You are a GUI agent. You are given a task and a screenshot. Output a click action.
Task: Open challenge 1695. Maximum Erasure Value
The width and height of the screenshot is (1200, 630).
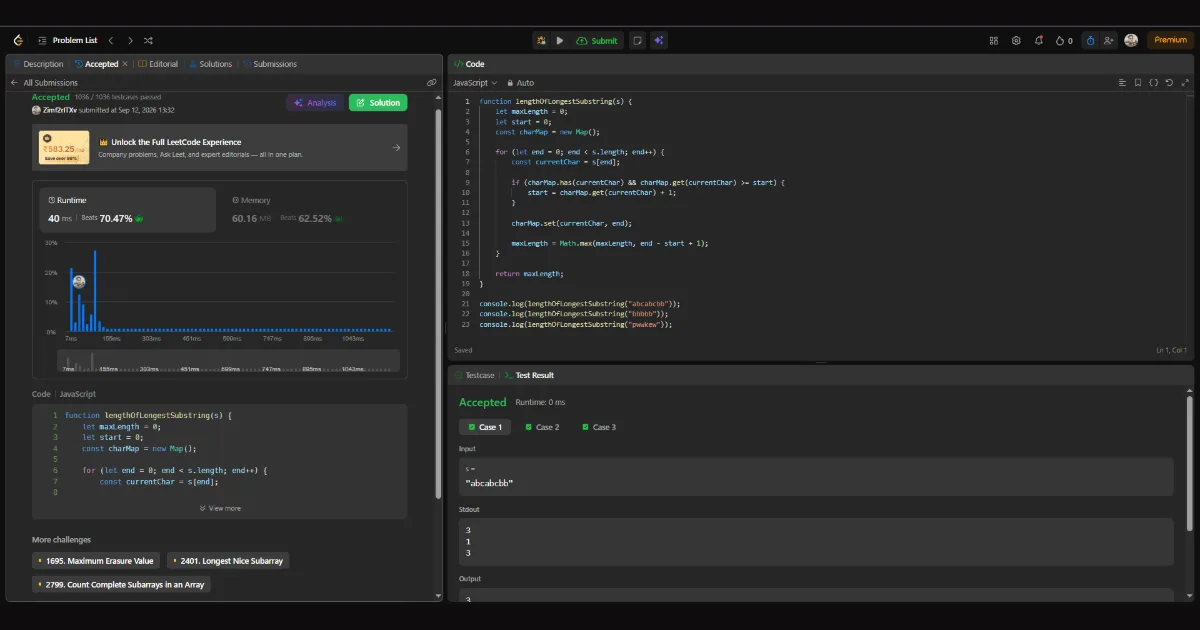tap(96, 561)
